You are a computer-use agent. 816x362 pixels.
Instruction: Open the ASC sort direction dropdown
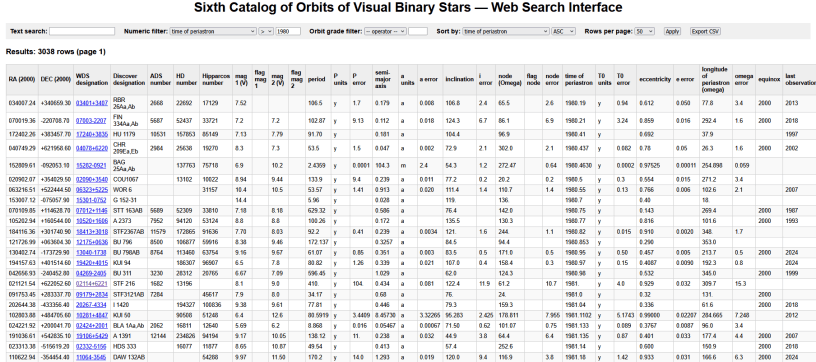pos(563,31)
